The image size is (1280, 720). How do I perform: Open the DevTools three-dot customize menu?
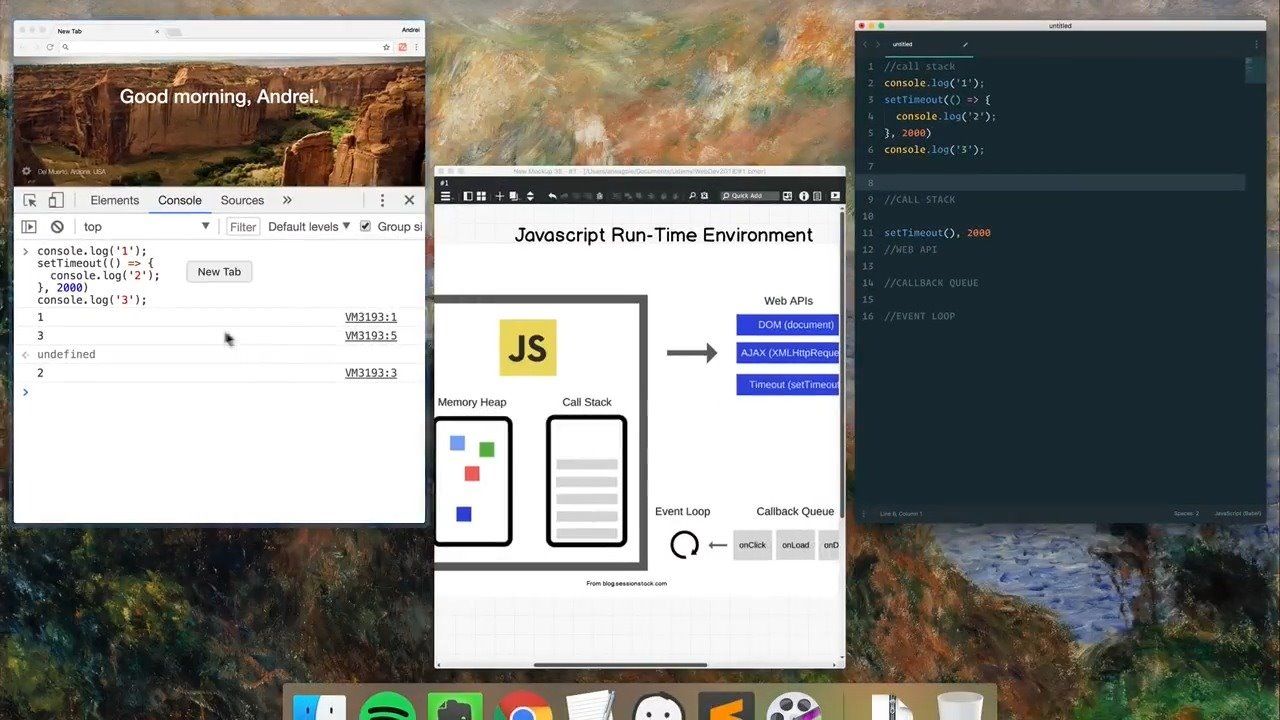382,200
